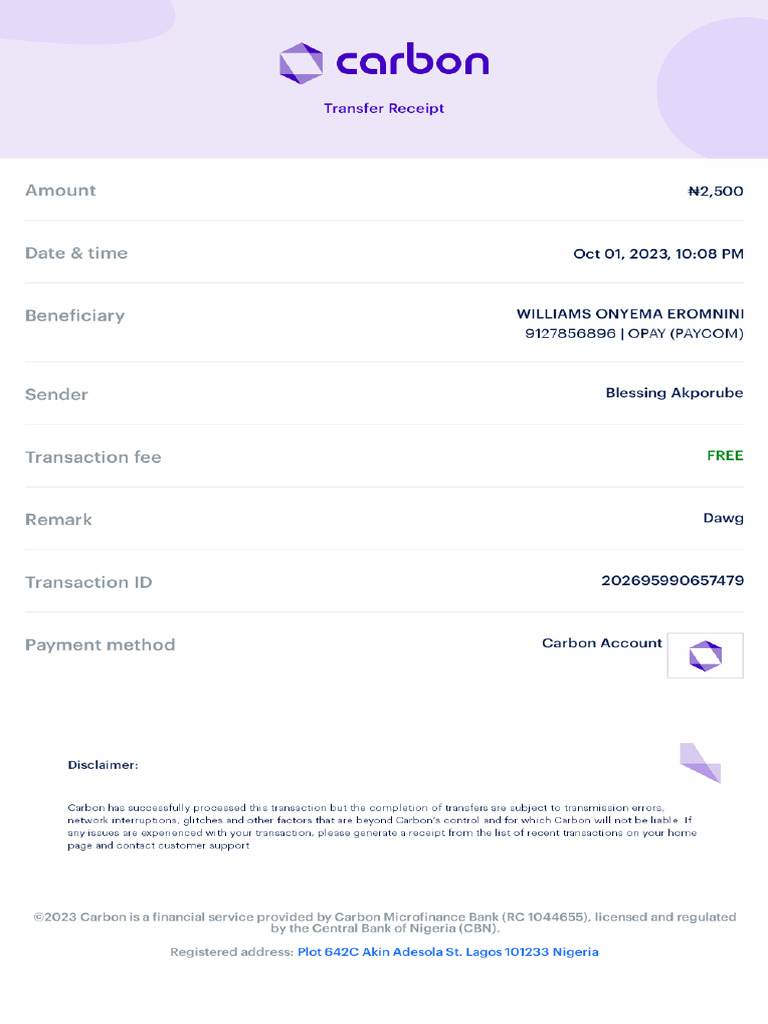The width and height of the screenshot is (768, 1024).
Task: Click the beneficiary account number and OPAY line
Action: [634, 334]
